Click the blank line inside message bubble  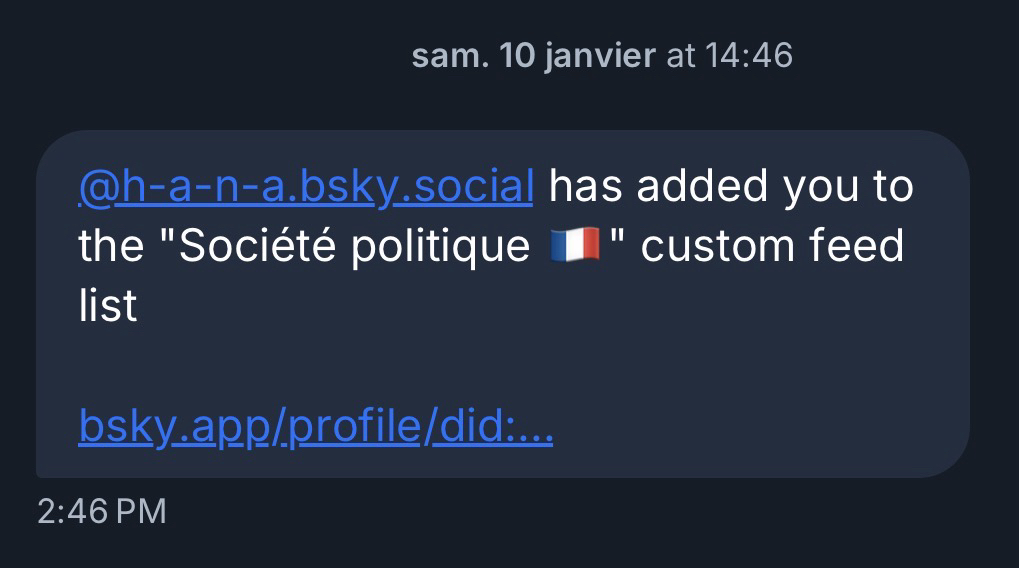coord(500,367)
